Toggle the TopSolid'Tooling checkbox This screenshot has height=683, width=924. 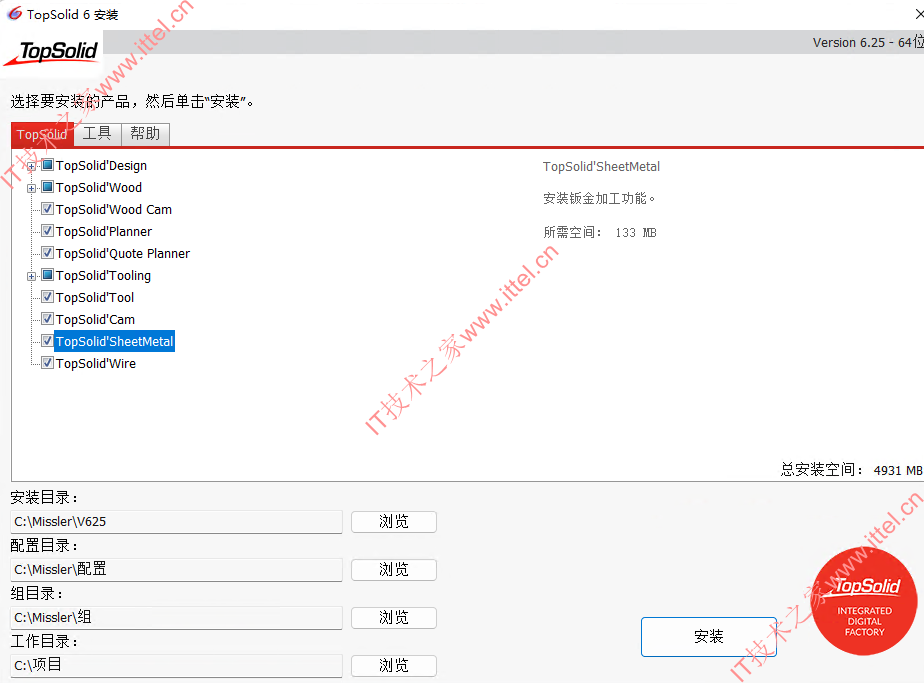click(x=48, y=275)
